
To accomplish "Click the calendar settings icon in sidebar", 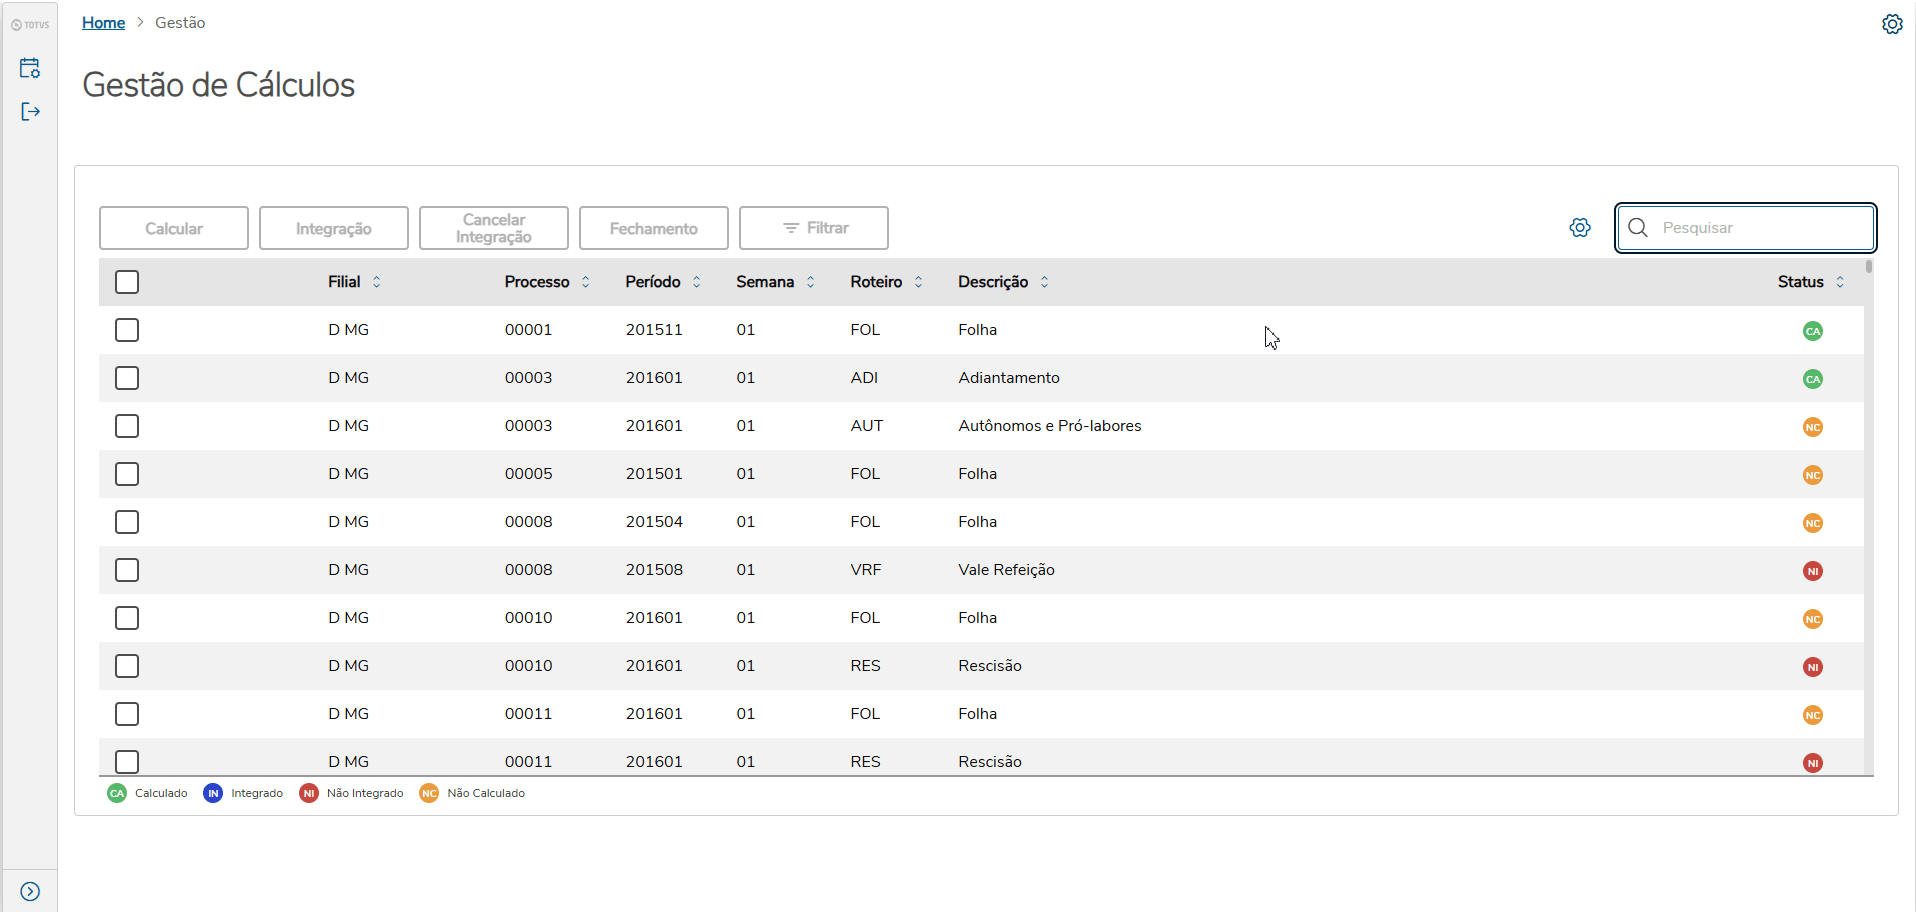I will click(30, 68).
